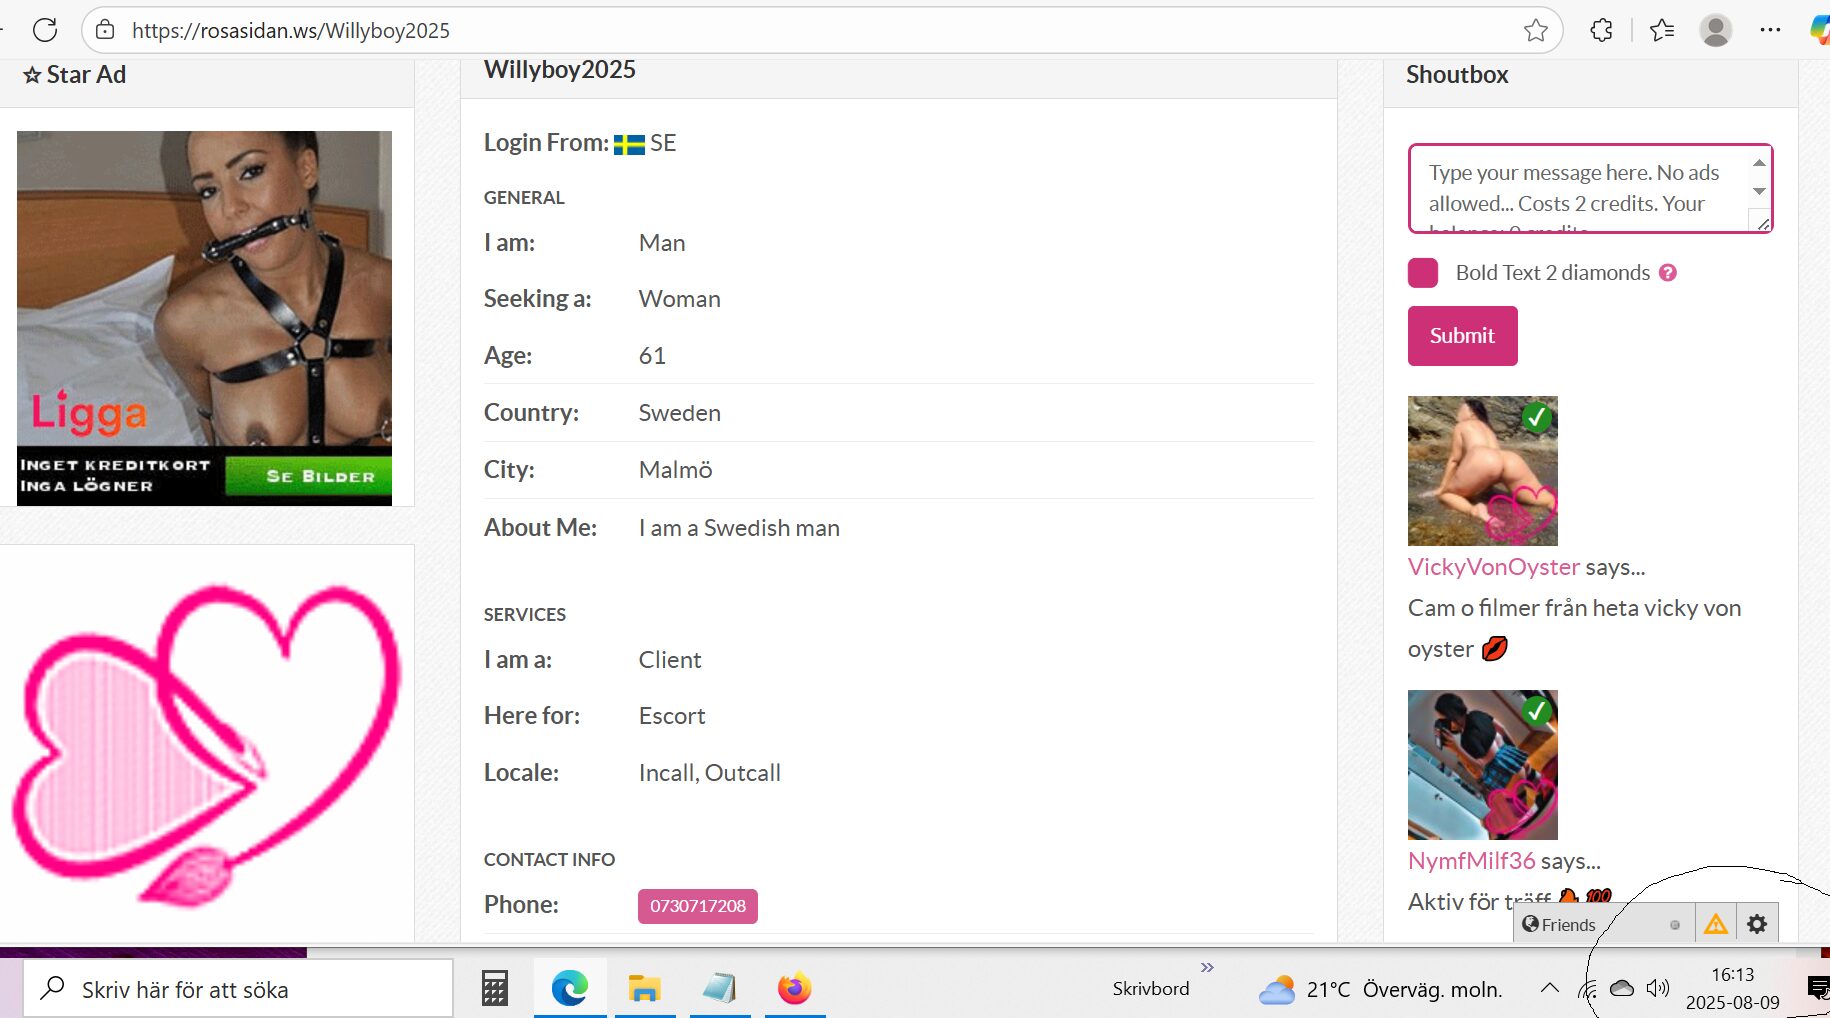Screen dimensions: 1830x1018
Task: Click phone number 0730717208 button
Action: 697,906
